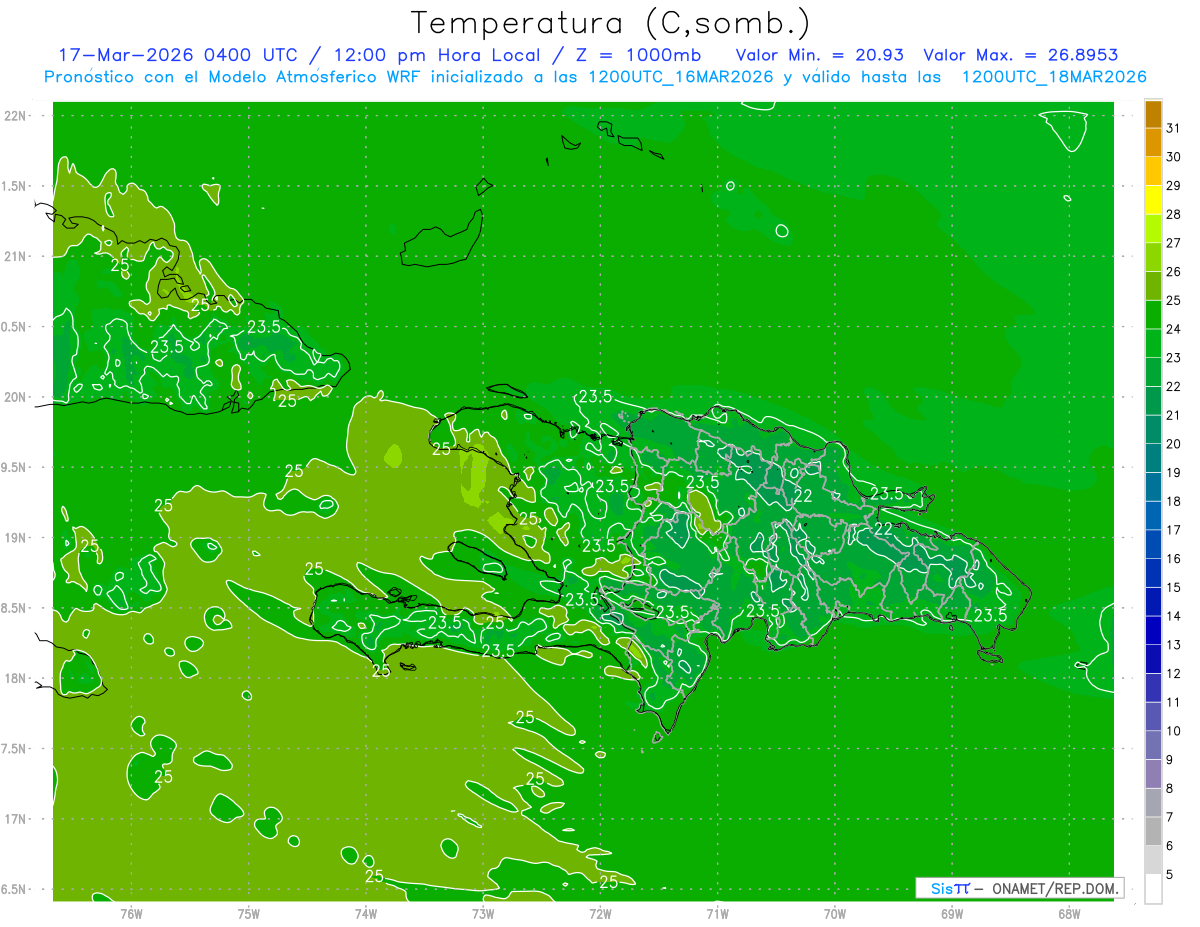Click the color scale label 27
Image resolution: width=1200 pixels, height=927 pixels.
tap(1174, 243)
